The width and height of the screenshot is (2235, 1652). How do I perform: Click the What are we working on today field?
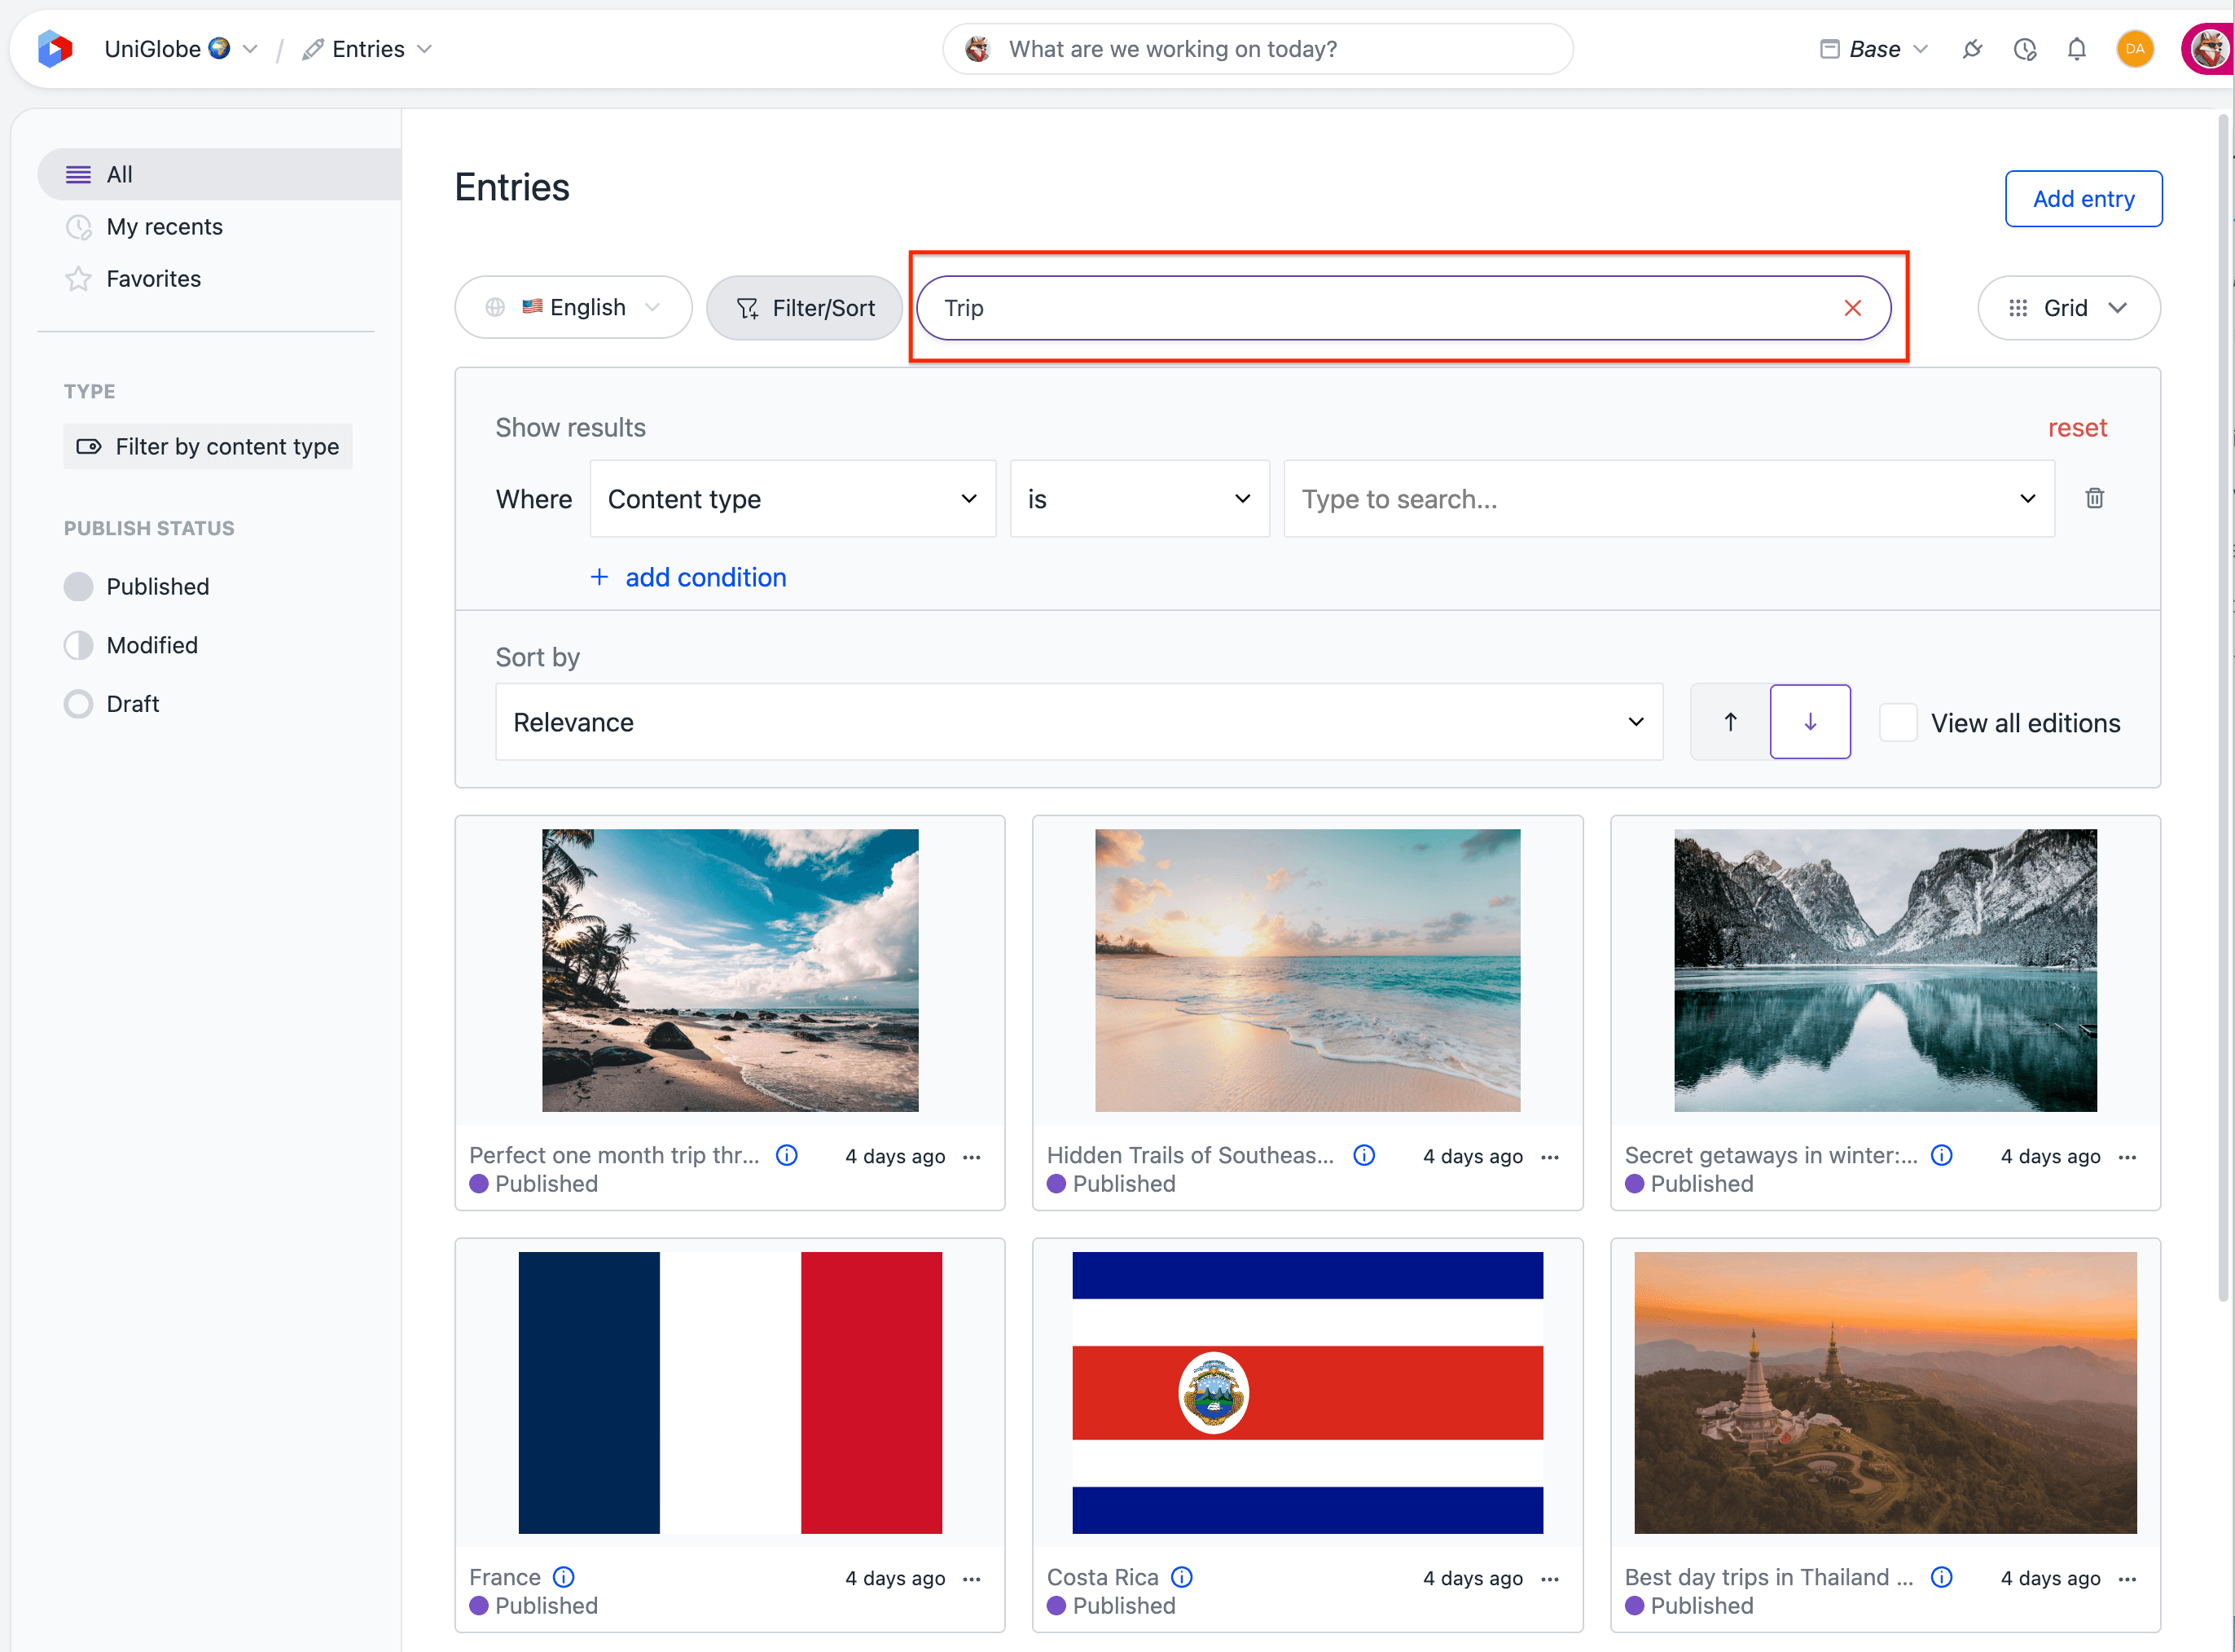tap(1258, 49)
